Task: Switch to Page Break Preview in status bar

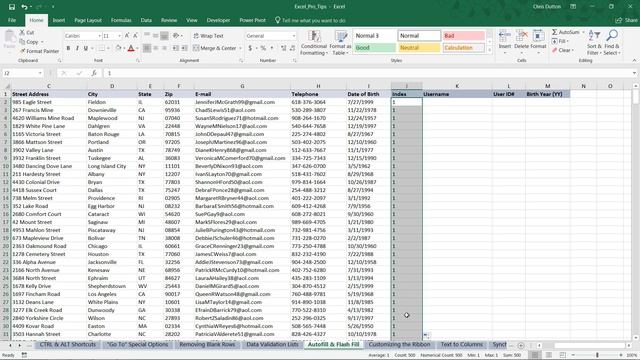Action: [562, 355]
